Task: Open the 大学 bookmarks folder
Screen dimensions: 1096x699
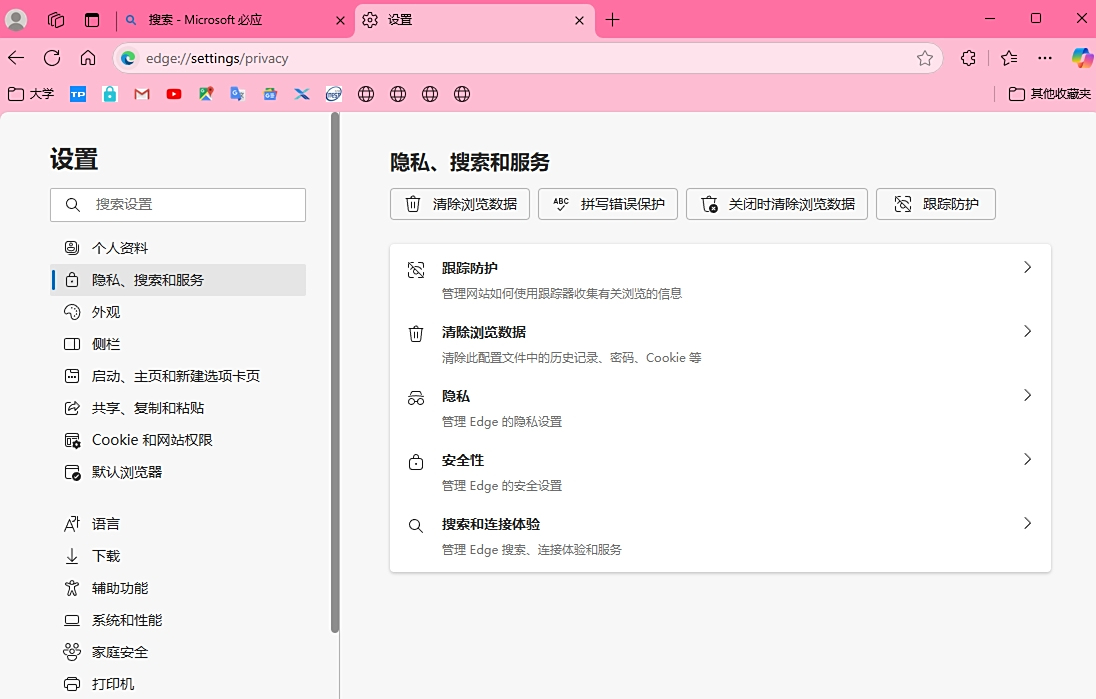Action: point(31,94)
